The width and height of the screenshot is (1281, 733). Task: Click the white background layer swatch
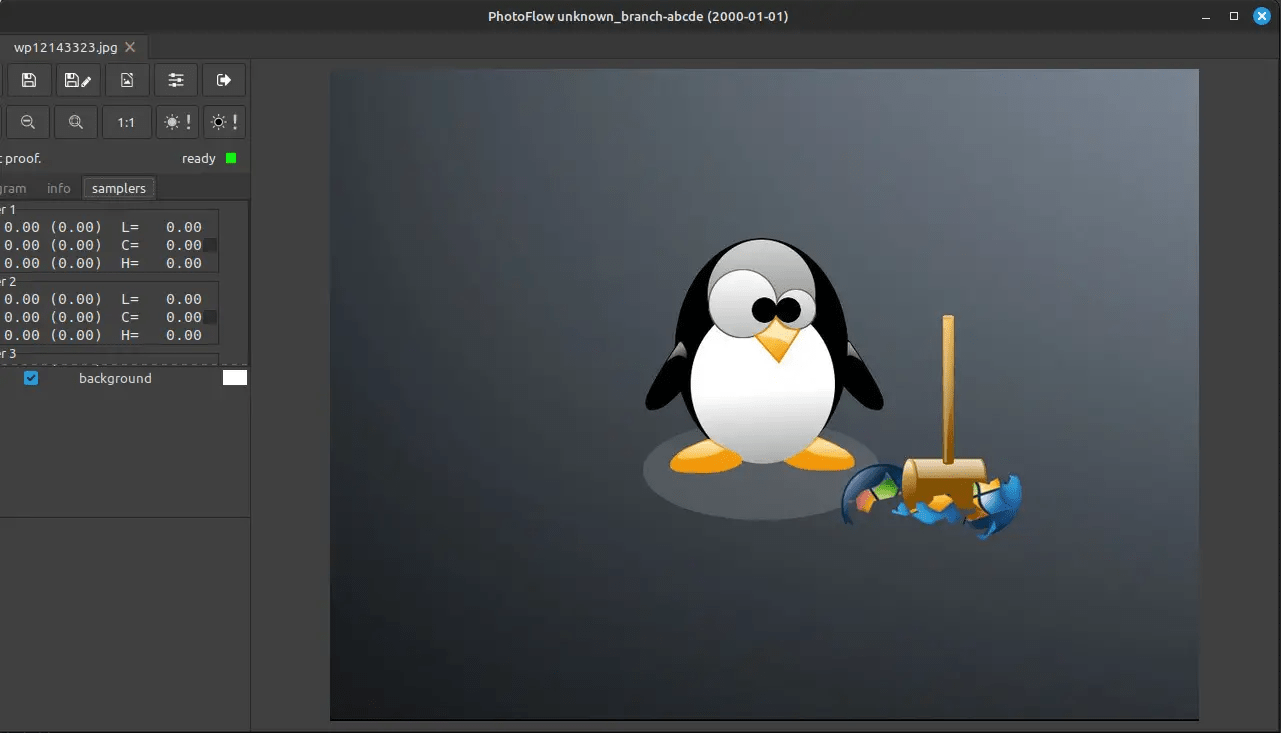pos(234,378)
